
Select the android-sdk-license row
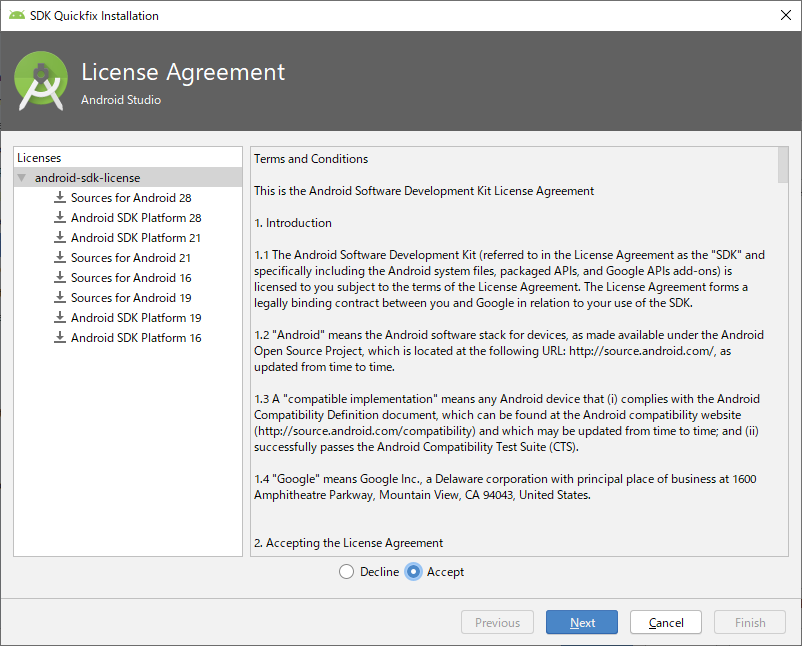128,177
